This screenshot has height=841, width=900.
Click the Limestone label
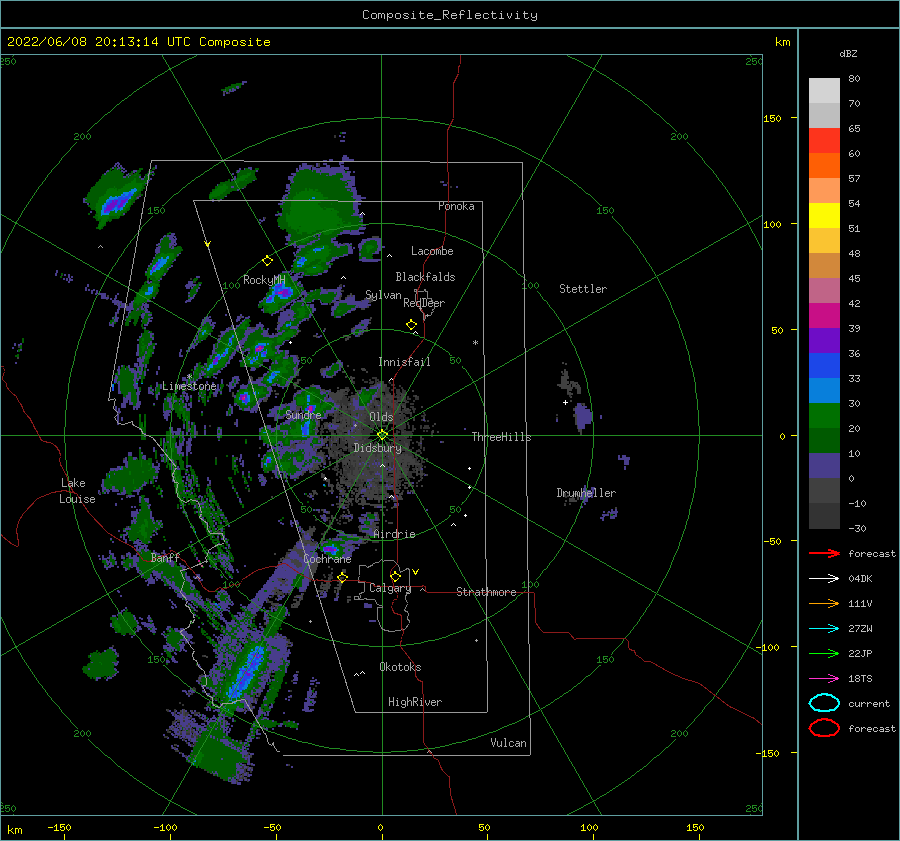pos(189,386)
